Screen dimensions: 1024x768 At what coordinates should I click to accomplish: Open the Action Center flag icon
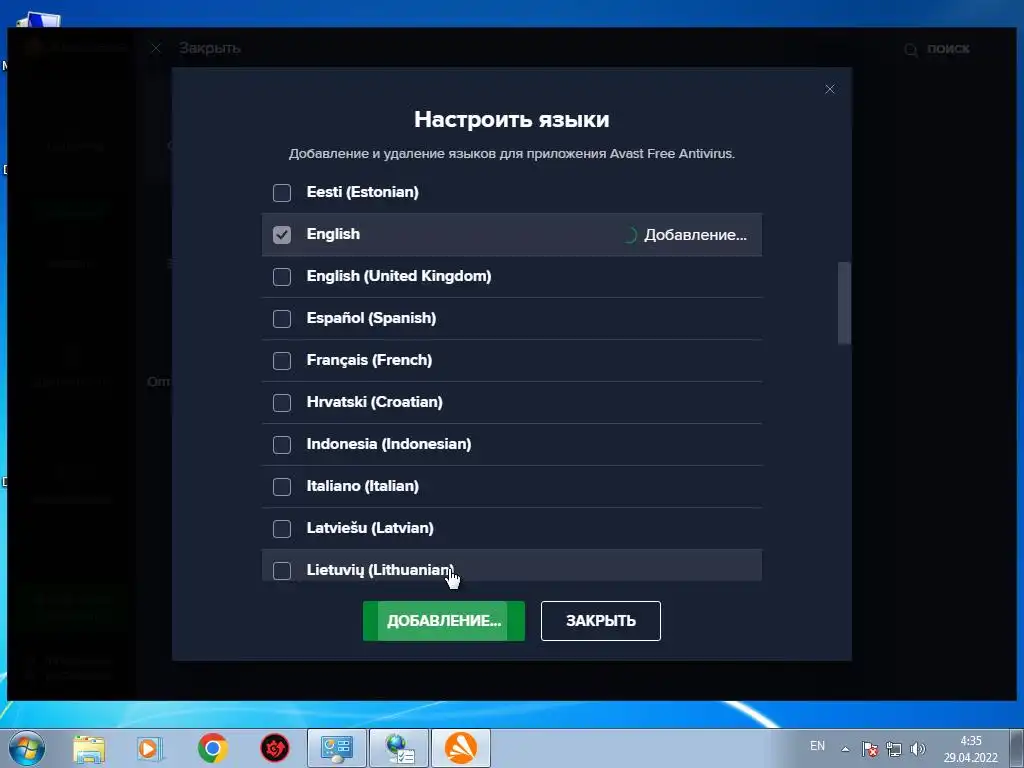pos(869,749)
